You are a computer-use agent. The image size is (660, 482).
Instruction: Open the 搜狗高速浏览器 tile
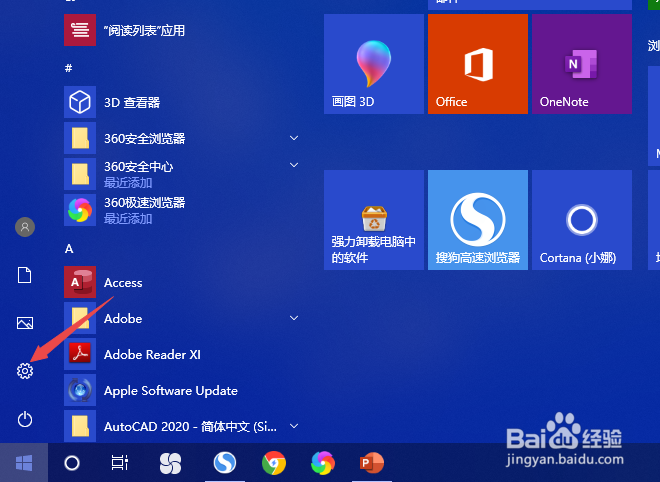[478, 220]
